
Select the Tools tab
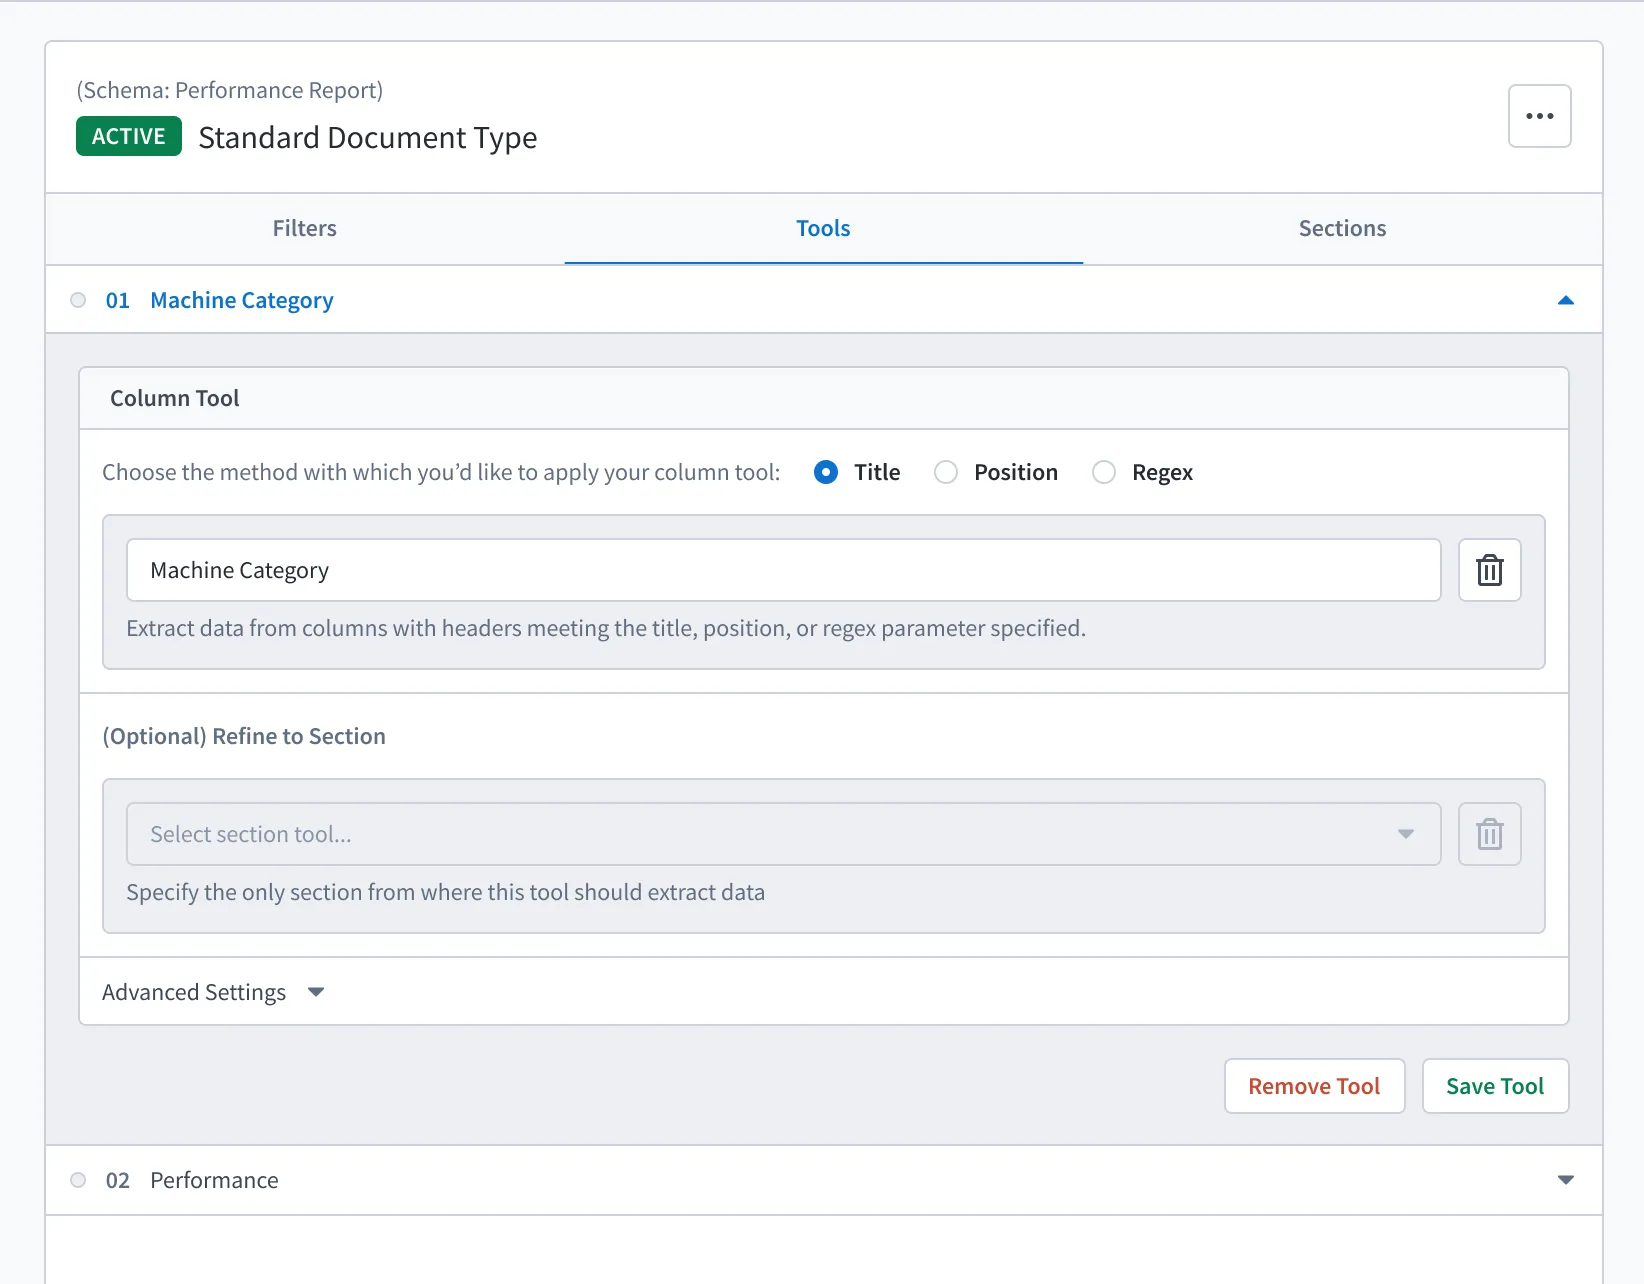(823, 229)
